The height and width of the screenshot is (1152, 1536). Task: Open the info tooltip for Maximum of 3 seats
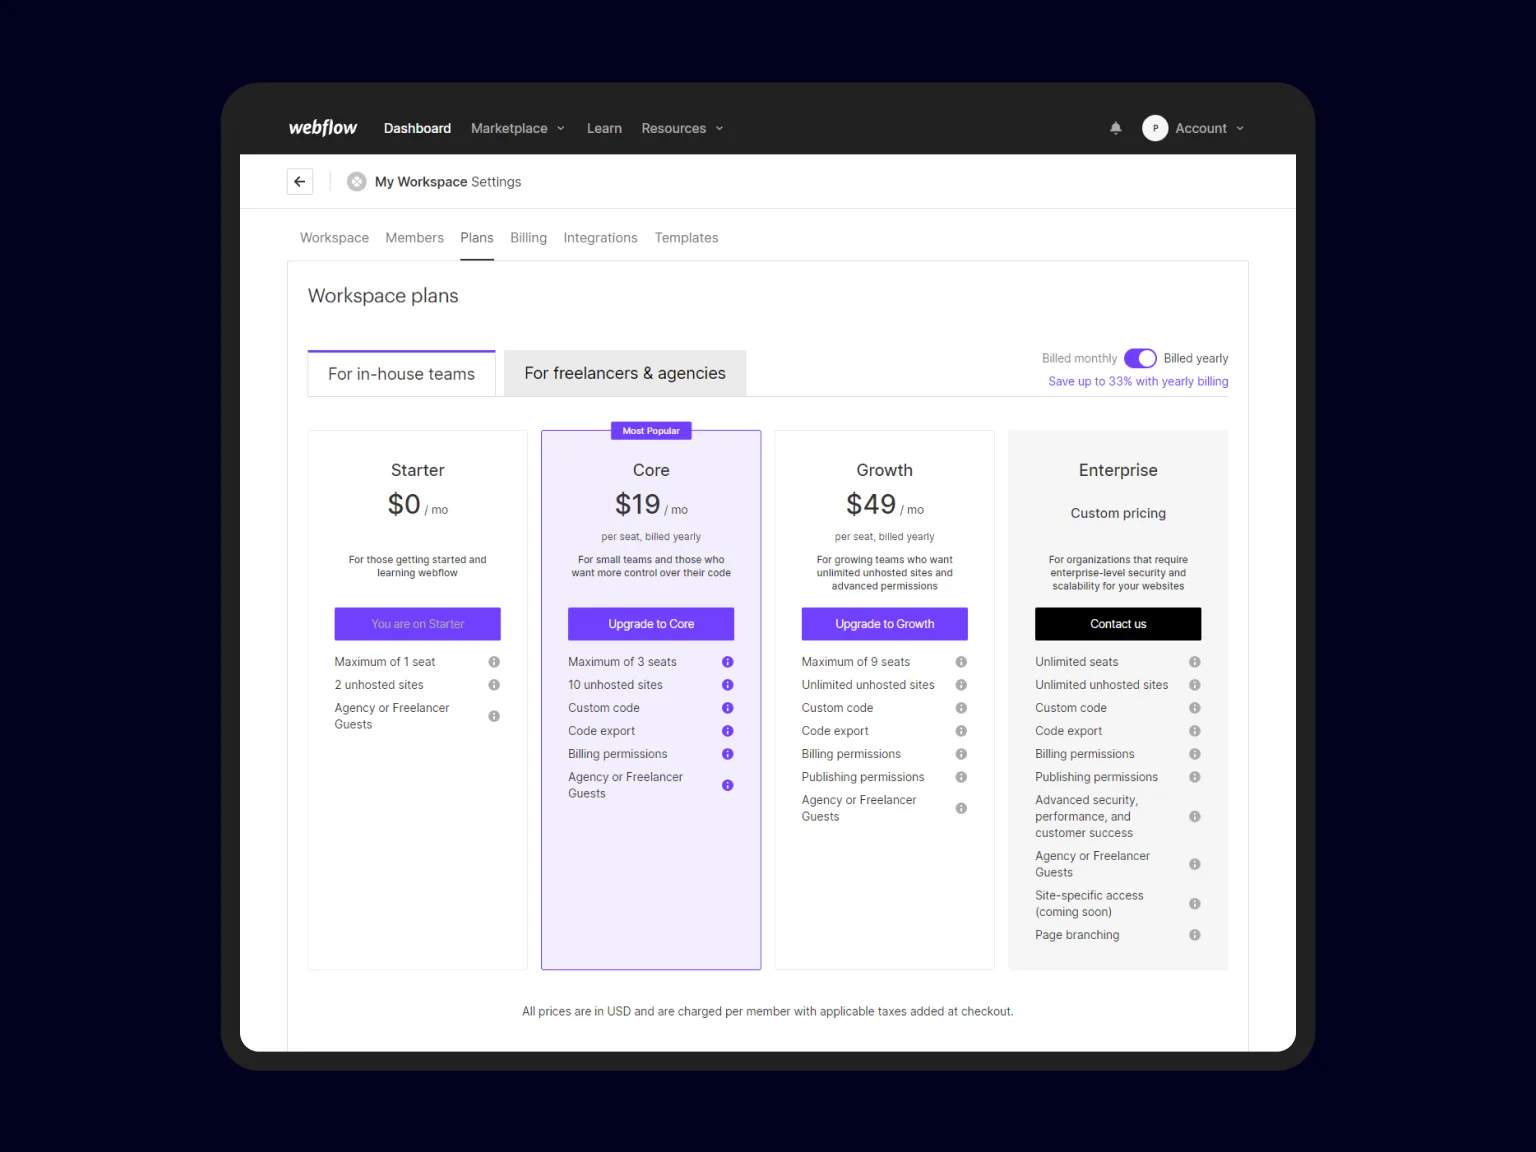(727, 661)
